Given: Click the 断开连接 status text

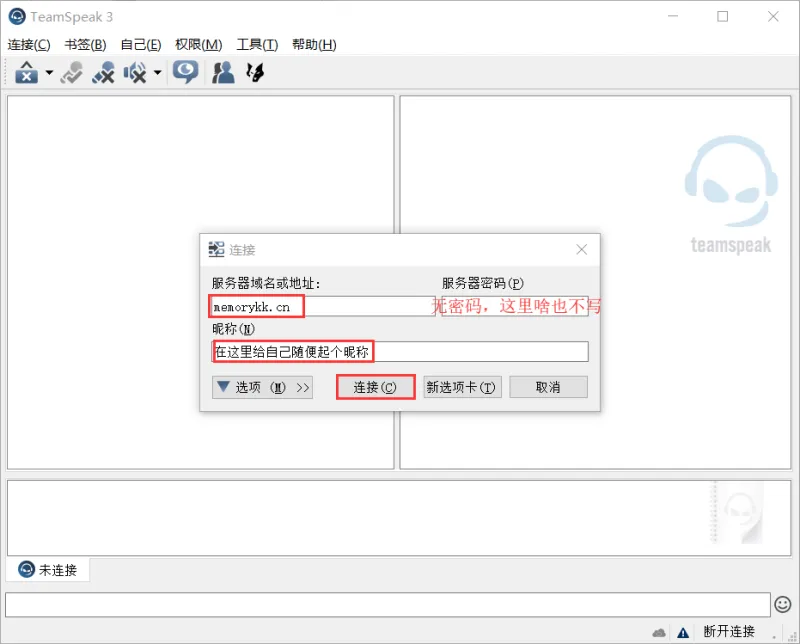Looking at the screenshot, I should point(729,632).
